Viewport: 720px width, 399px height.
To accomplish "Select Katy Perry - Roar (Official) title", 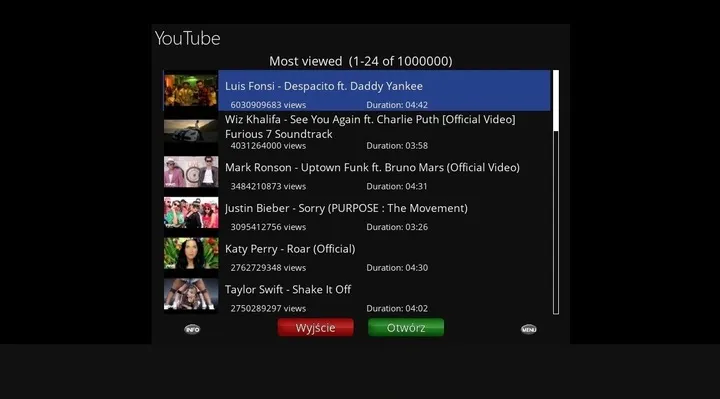I will coord(290,249).
